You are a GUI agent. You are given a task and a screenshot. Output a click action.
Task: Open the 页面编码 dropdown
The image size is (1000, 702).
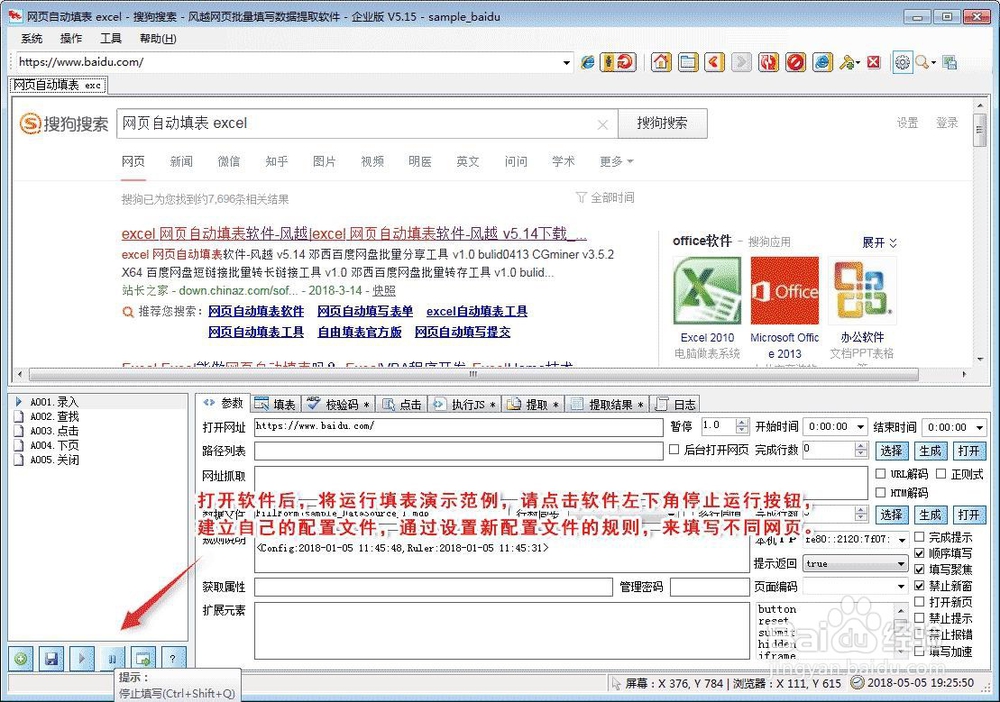pyautogui.click(x=901, y=586)
